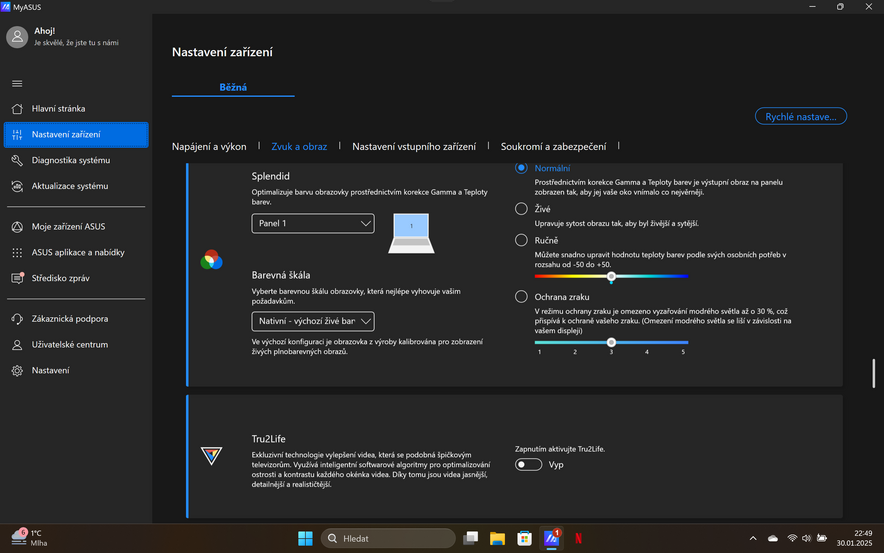884x553 pixels.
Task: Open Nastavení vstupního zařízení tab
Action: 414,147
